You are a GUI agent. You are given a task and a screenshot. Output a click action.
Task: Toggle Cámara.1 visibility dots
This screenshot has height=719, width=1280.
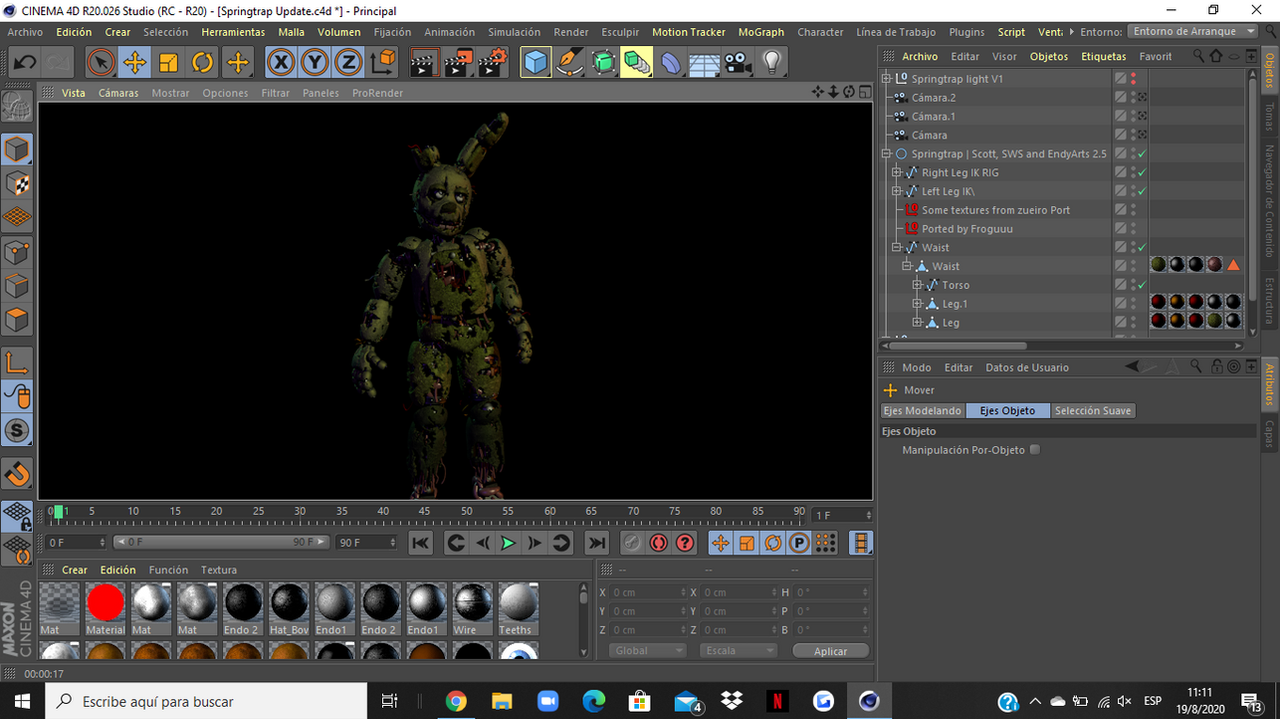(x=1133, y=116)
